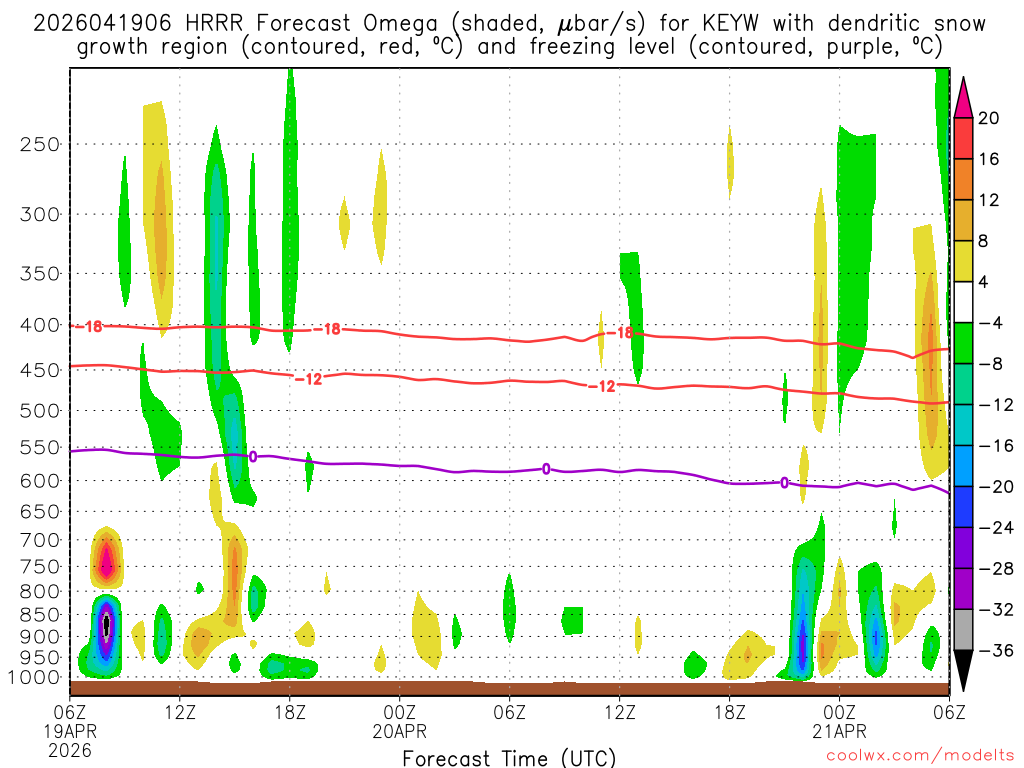Select the red color bar segment between 16 and 20
Image resolution: width=1024 pixels, height=768 pixels.
pyautogui.click(x=963, y=138)
